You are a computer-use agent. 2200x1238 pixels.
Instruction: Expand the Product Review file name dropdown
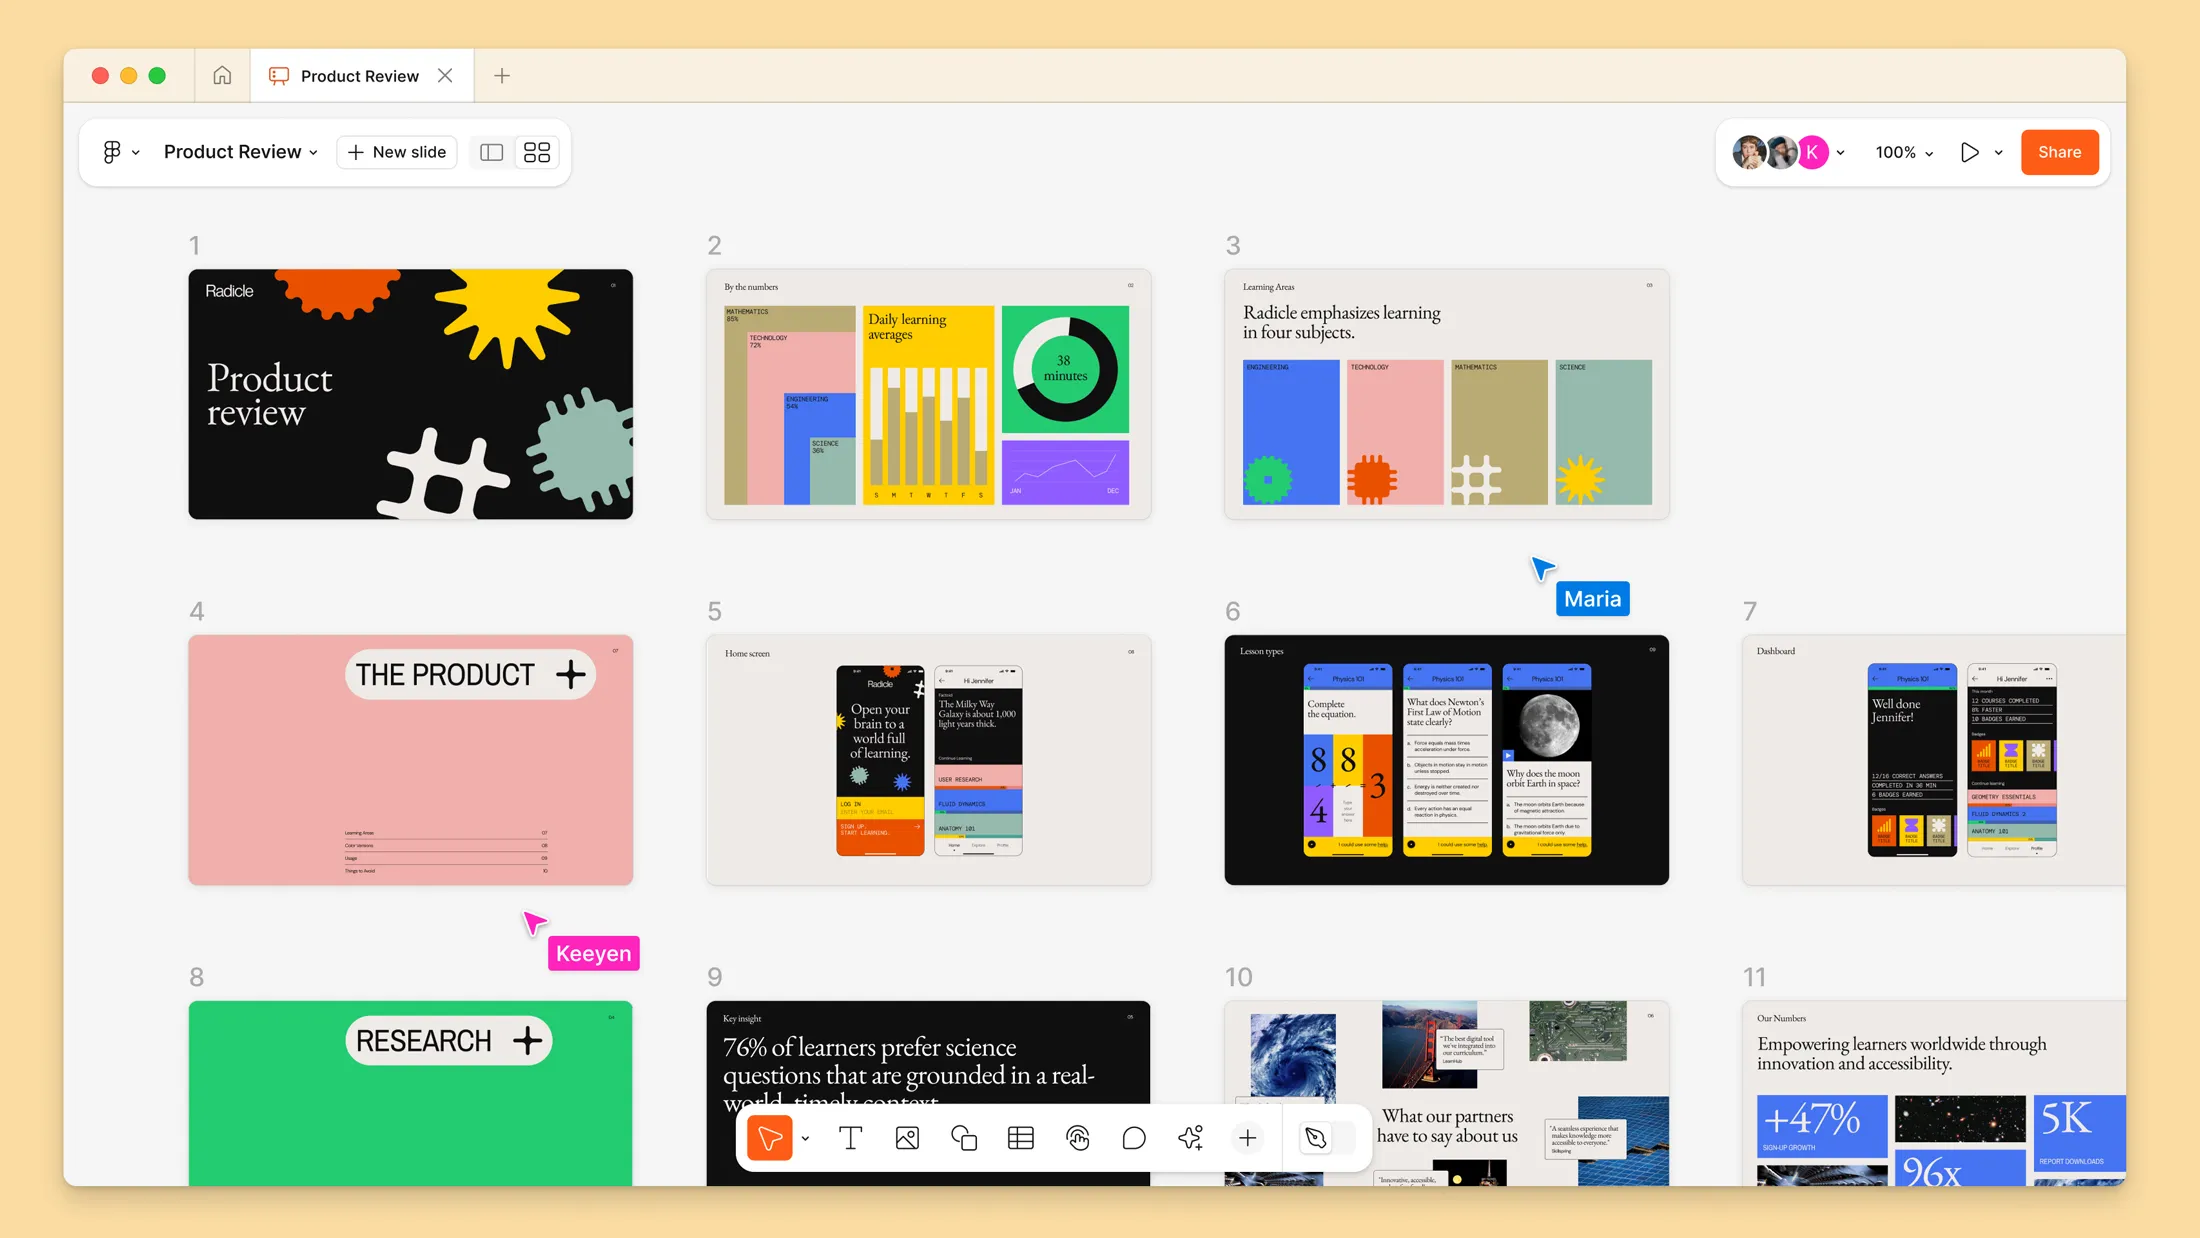(x=240, y=152)
